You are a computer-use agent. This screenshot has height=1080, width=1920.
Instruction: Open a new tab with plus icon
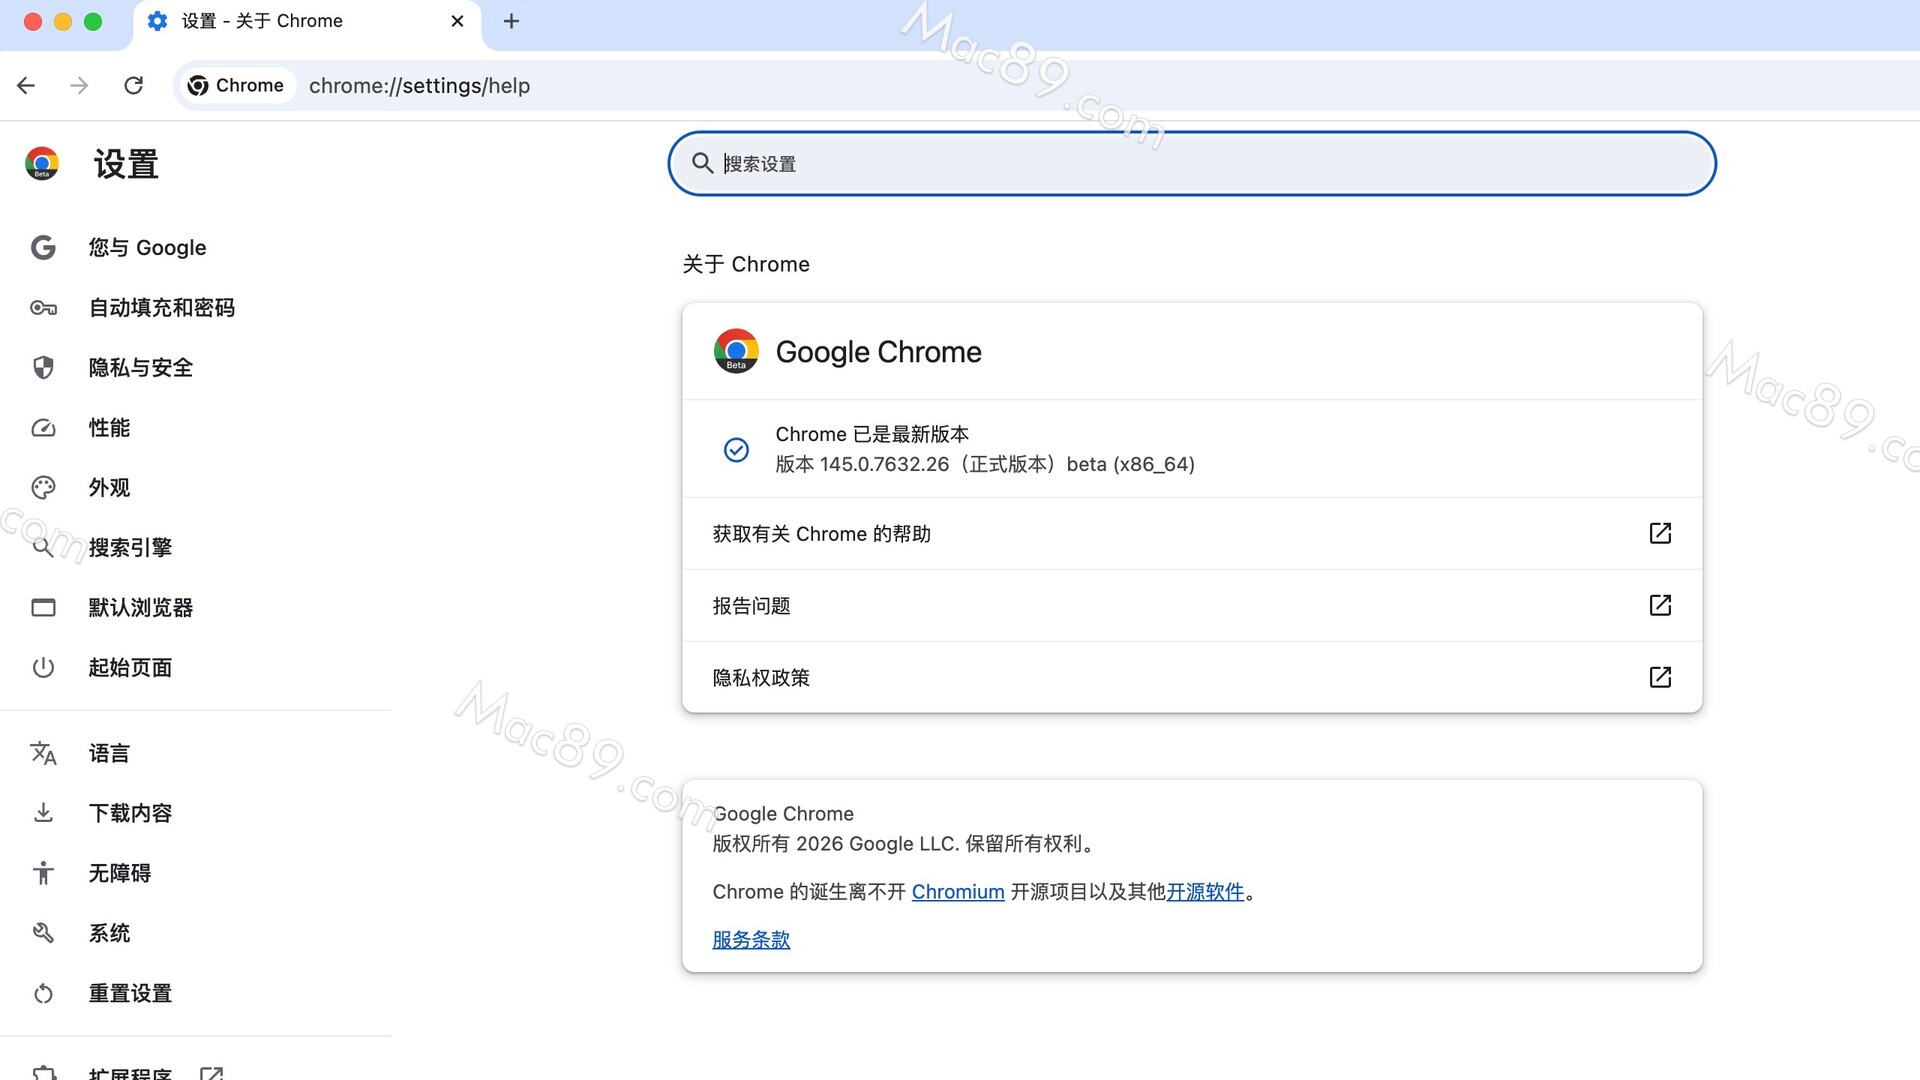(511, 21)
